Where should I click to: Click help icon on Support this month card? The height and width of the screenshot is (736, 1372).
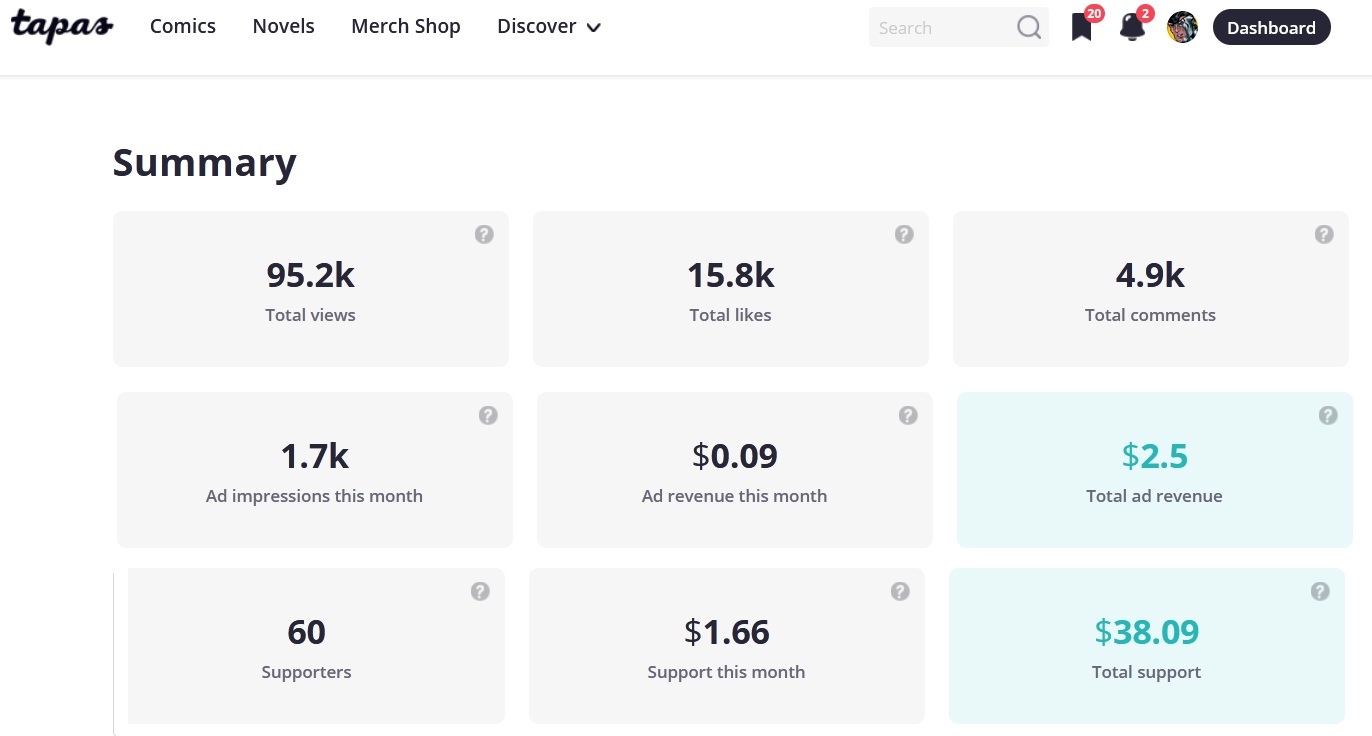tap(900, 592)
